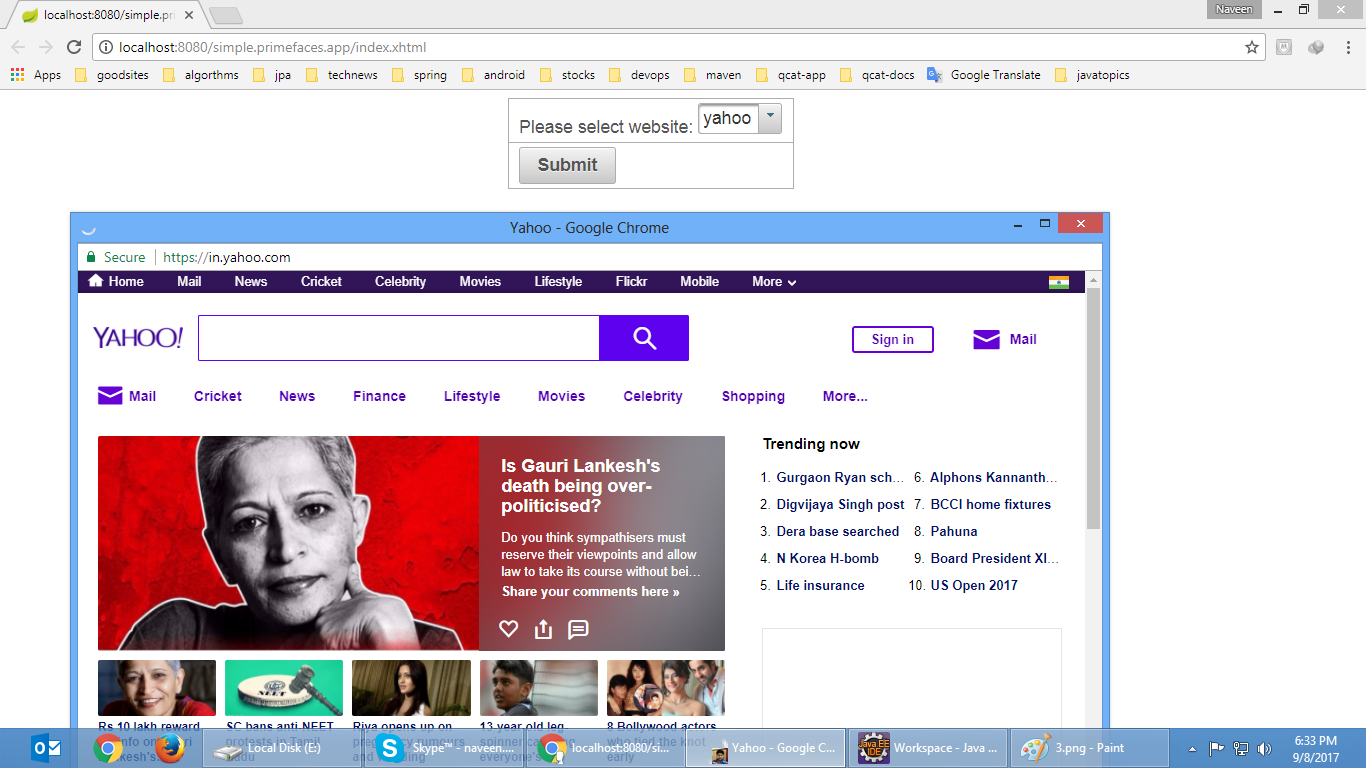Open the Mail envelope icon beside Sign in
This screenshot has width=1366, height=768.
pyautogui.click(x=986, y=340)
